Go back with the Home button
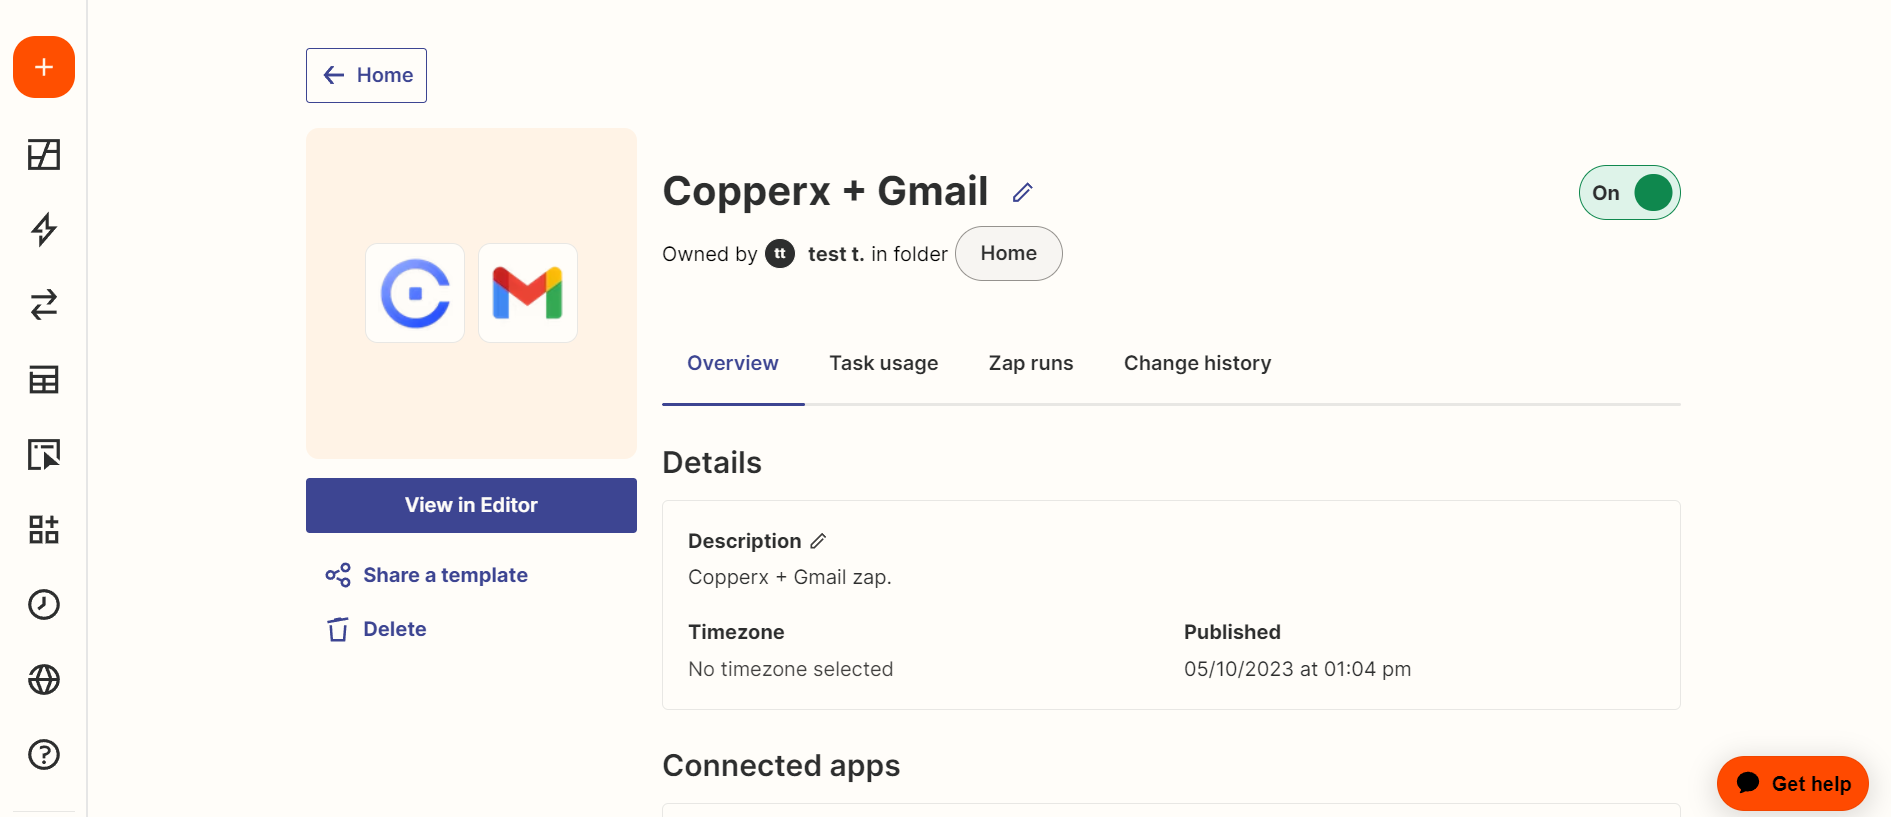The width and height of the screenshot is (1891, 817). [366, 75]
